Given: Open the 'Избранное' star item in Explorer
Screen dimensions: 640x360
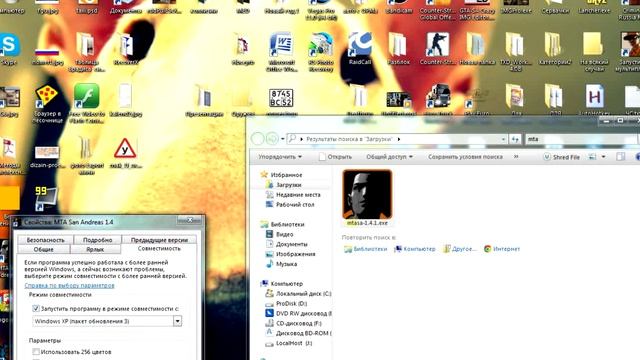Looking at the screenshot, I should tap(281, 175).
